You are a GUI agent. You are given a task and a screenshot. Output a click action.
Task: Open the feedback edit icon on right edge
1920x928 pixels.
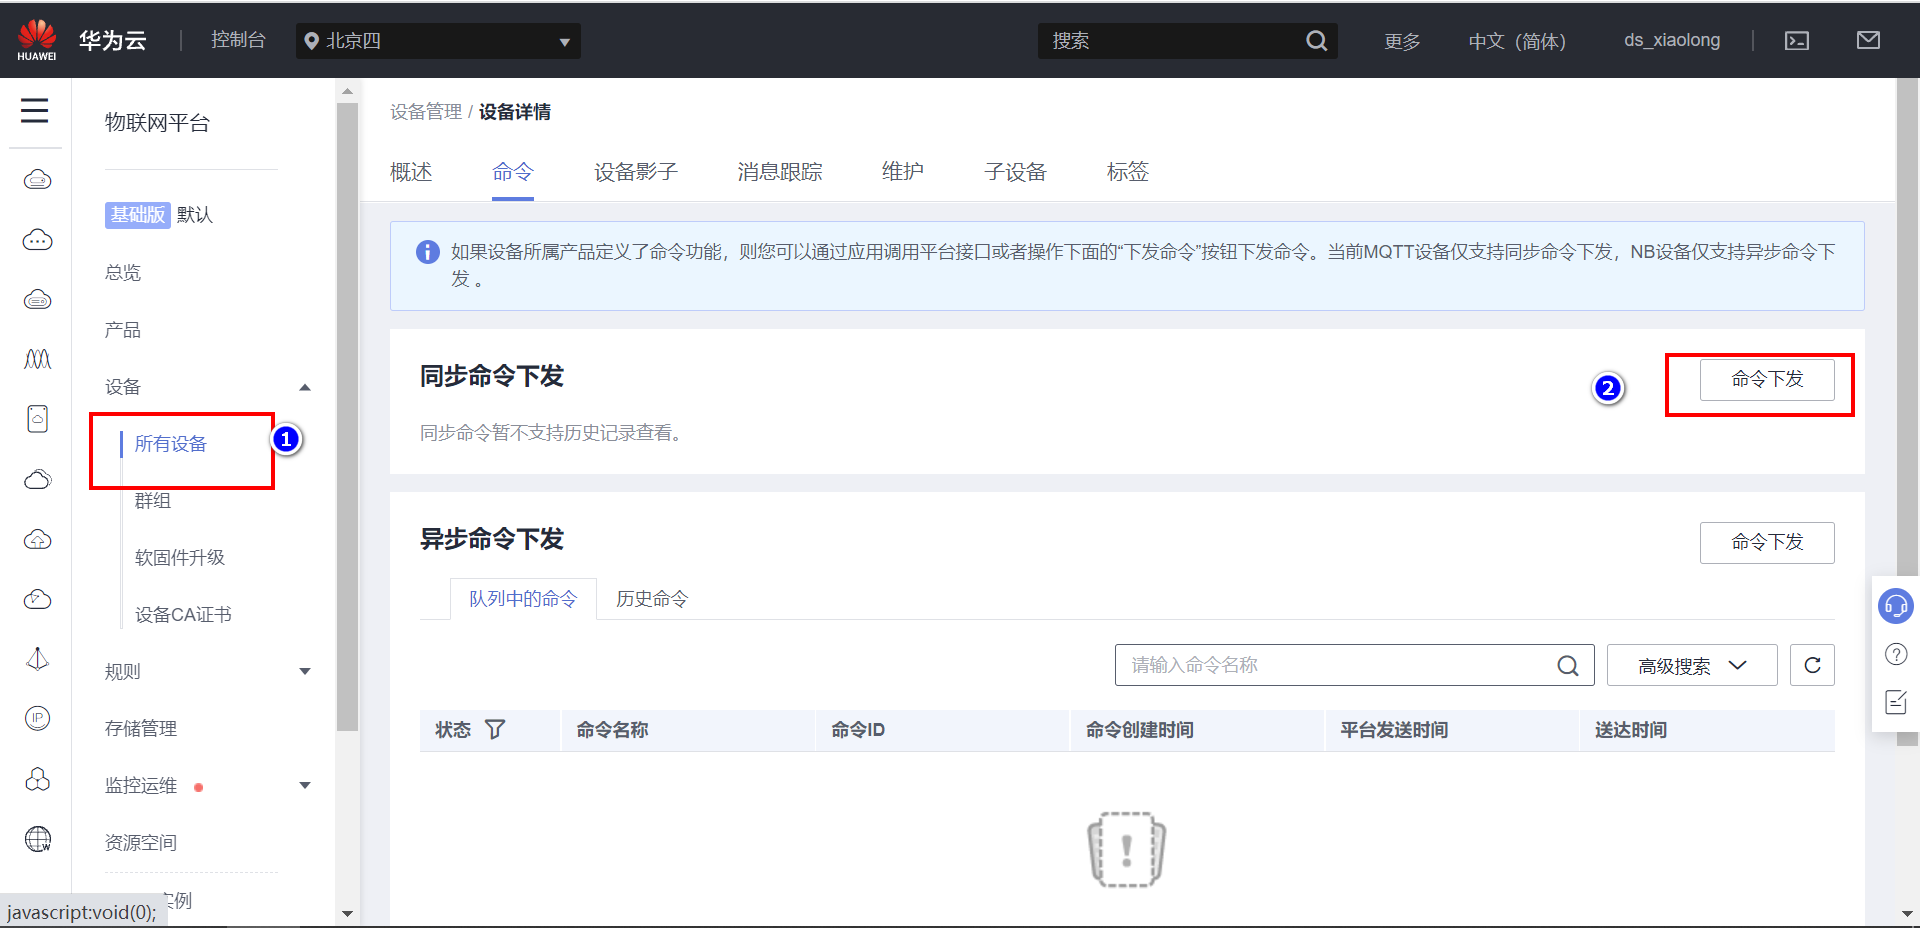1896,702
